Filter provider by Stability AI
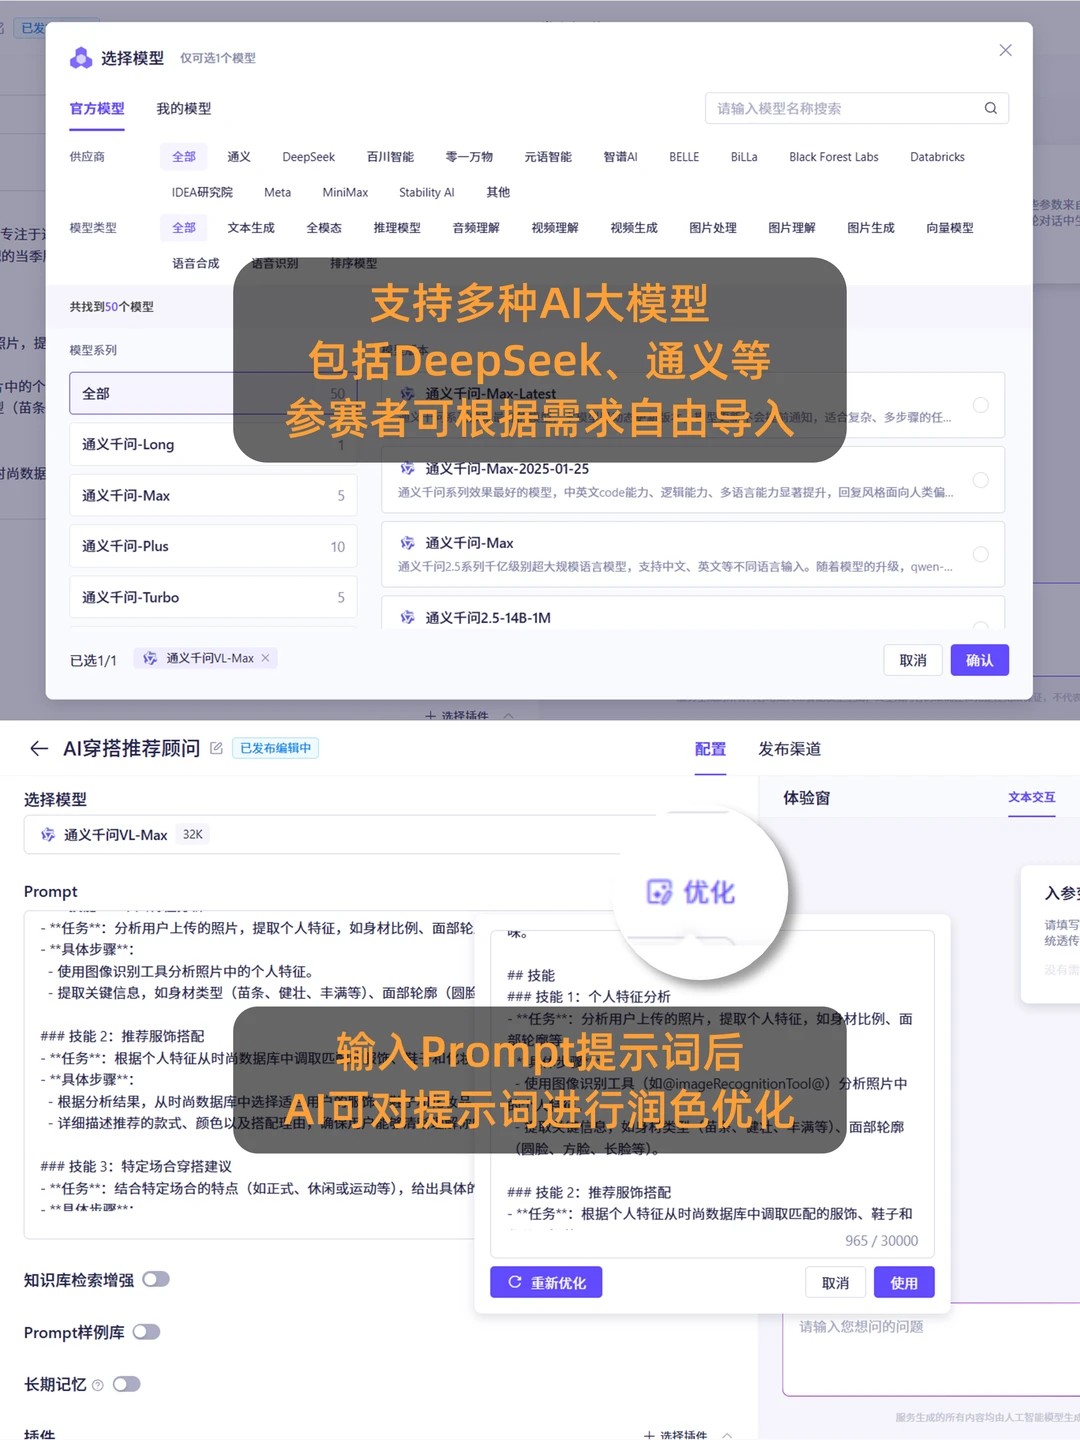 (x=426, y=192)
